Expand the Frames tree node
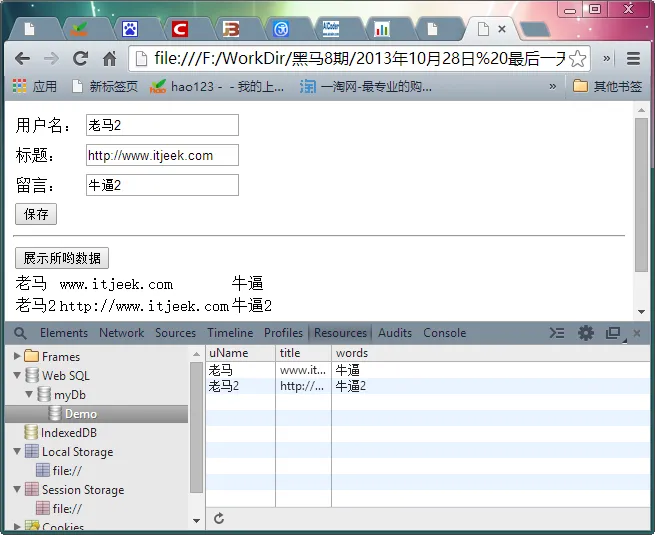Image resolution: width=655 pixels, height=535 pixels. click(17, 357)
